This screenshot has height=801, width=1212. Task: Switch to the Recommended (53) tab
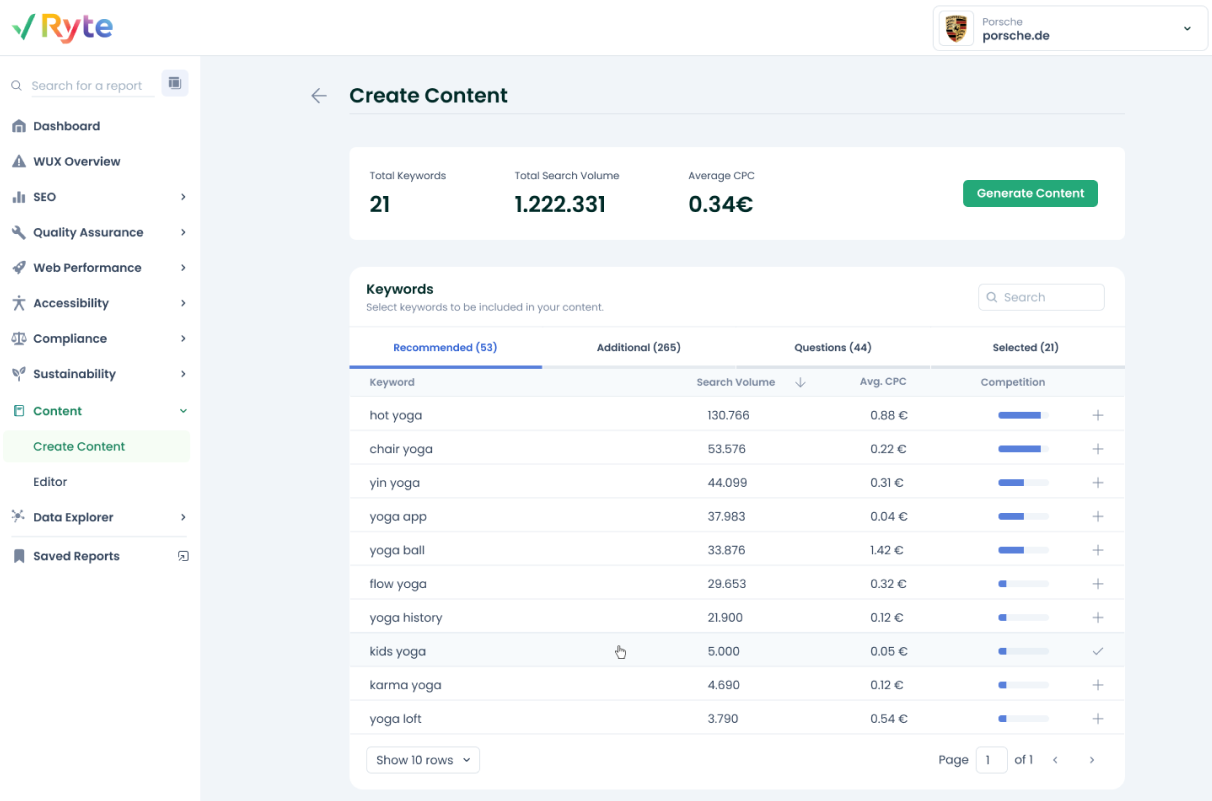(x=445, y=348)
